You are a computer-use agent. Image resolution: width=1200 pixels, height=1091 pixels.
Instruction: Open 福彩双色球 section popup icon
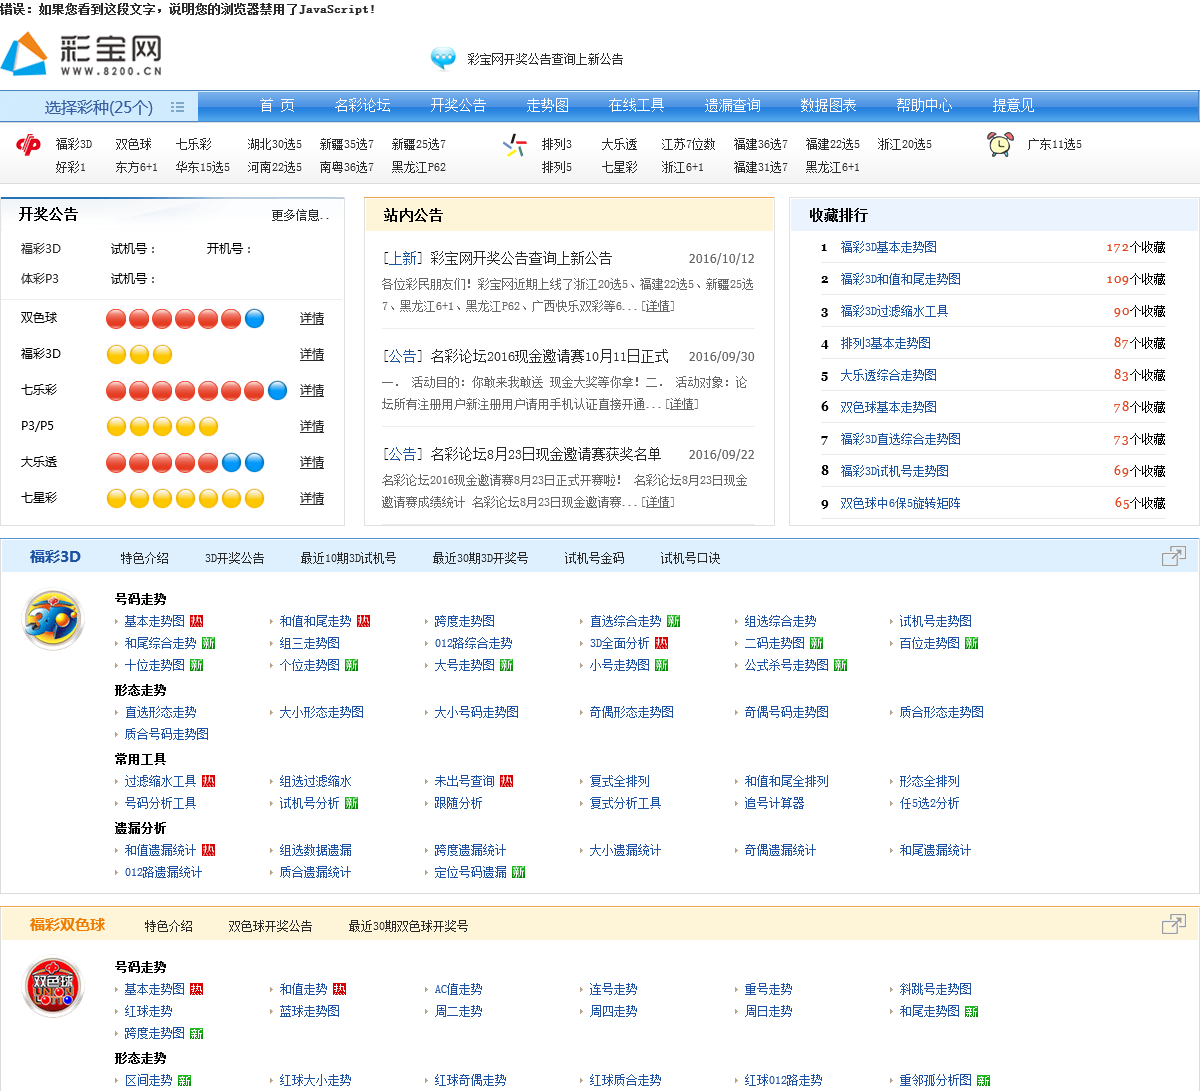(1173, 925)
